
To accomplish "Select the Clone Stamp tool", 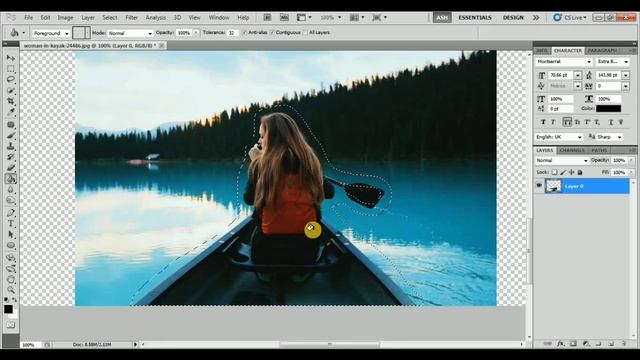I will [11, 146].
